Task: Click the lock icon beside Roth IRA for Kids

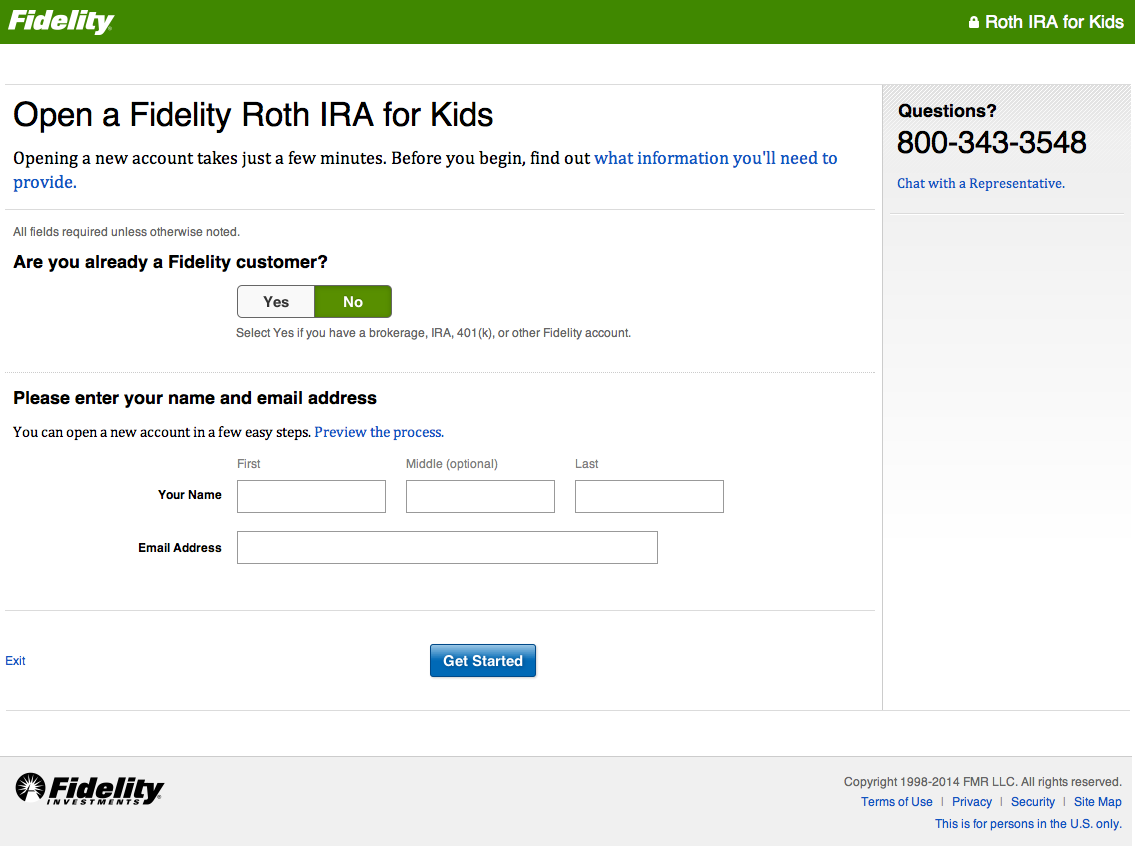Action: [973, 22]
